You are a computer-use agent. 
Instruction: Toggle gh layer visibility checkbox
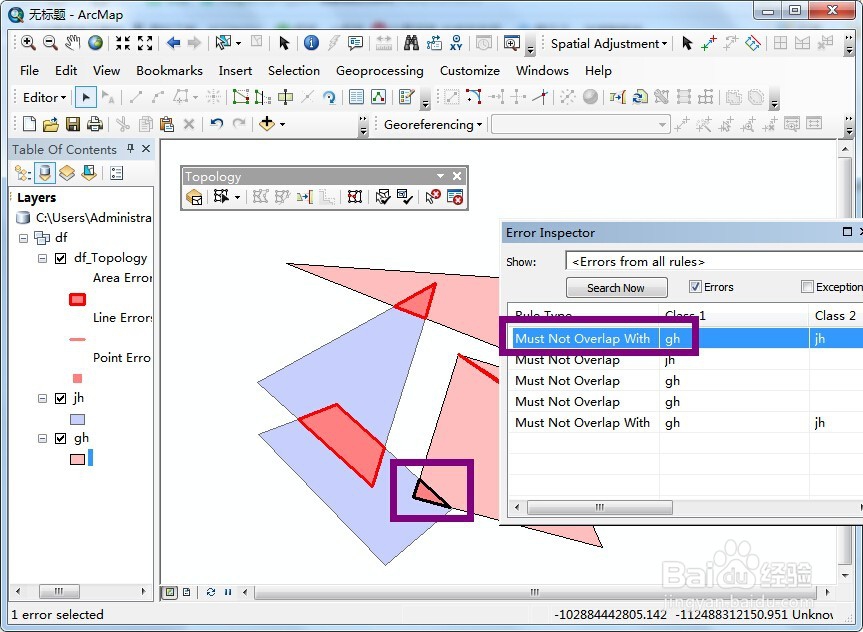61,438
